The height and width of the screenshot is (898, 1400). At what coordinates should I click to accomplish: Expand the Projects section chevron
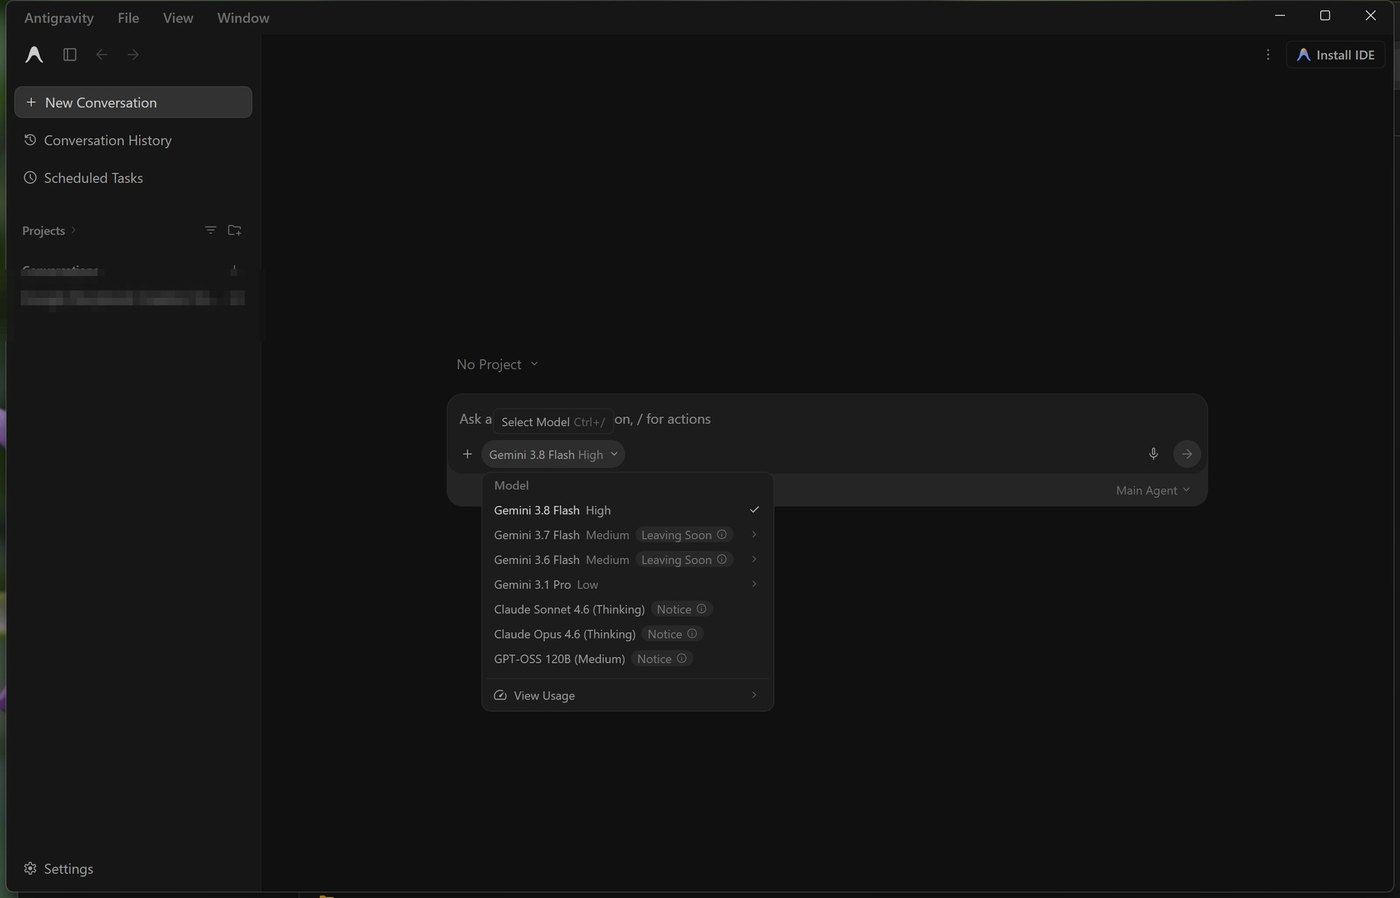pos(73,230)
